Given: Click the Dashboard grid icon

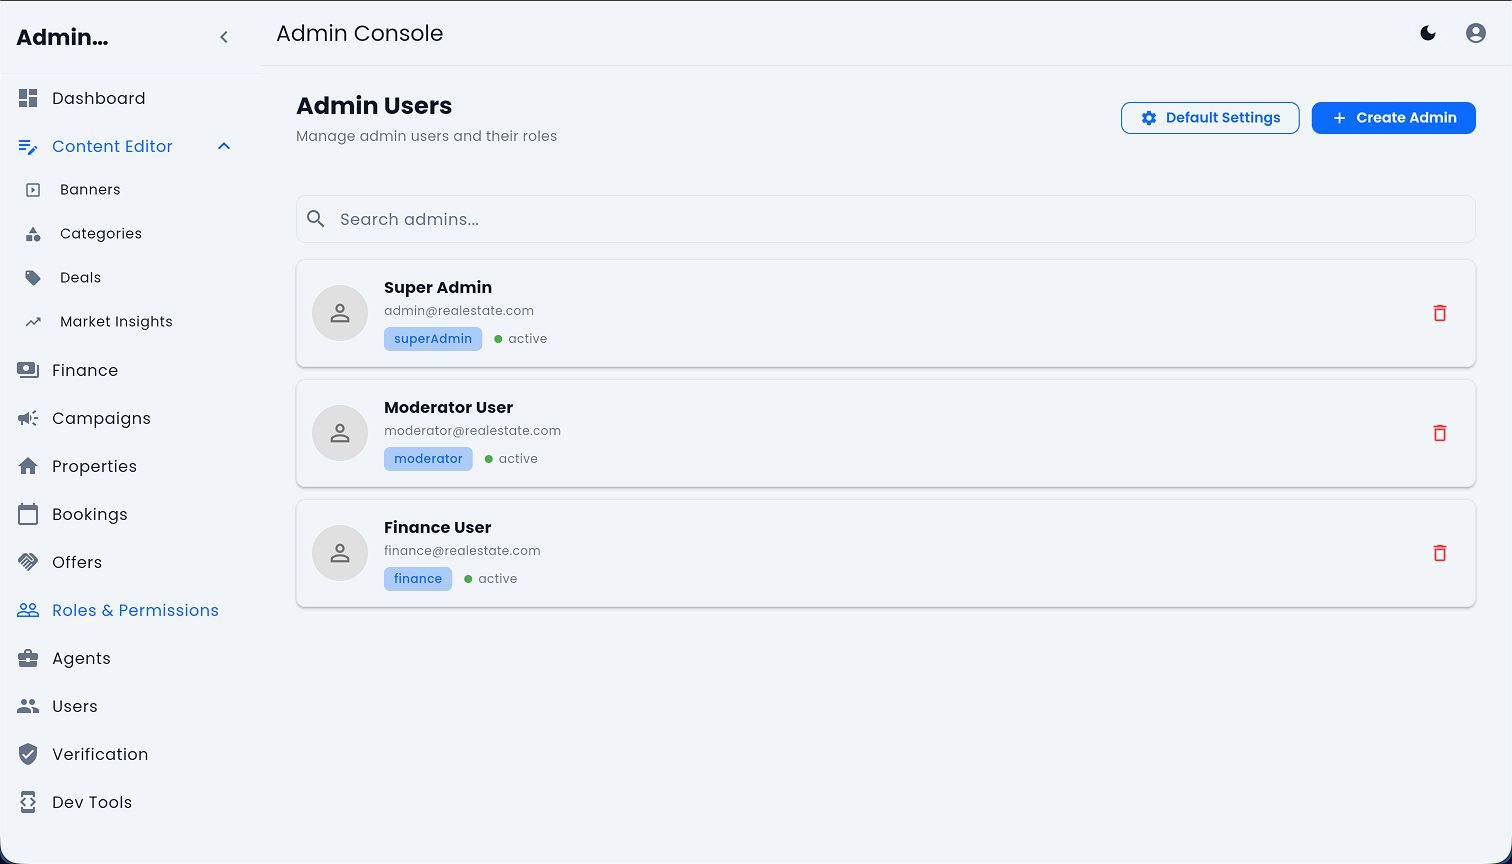Looking at the screenshot, I should 28,98.
